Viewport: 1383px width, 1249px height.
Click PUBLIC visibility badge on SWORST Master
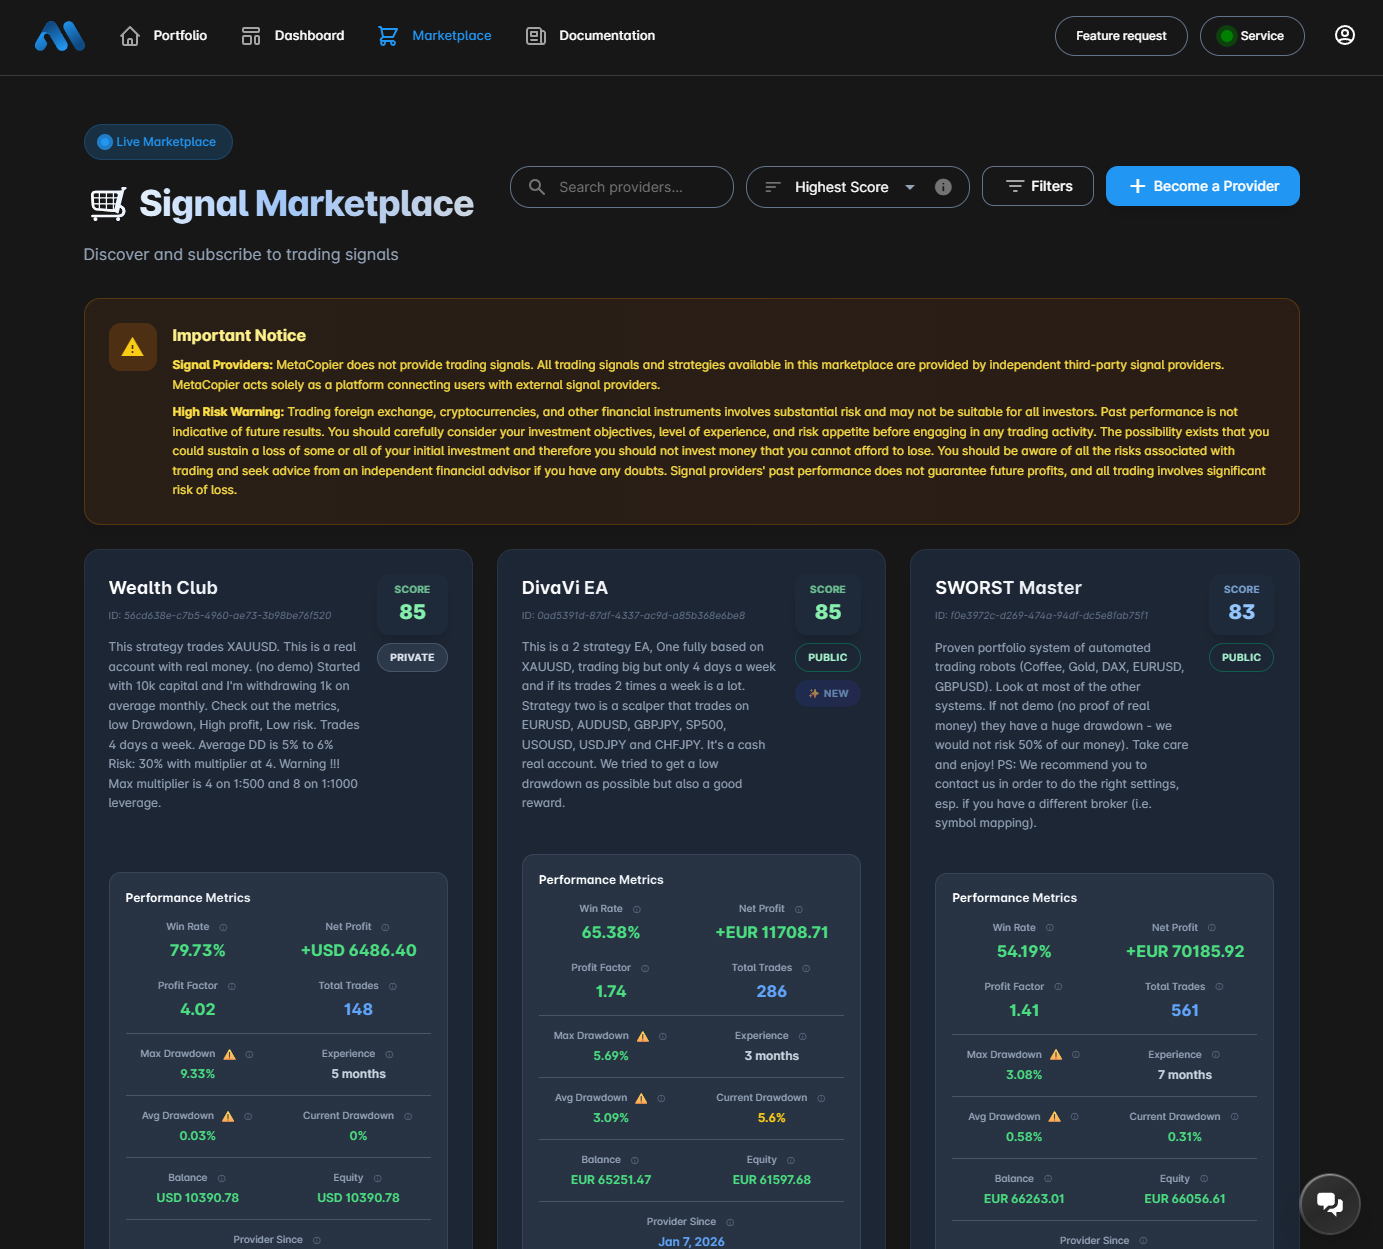tap(1240, 658)
